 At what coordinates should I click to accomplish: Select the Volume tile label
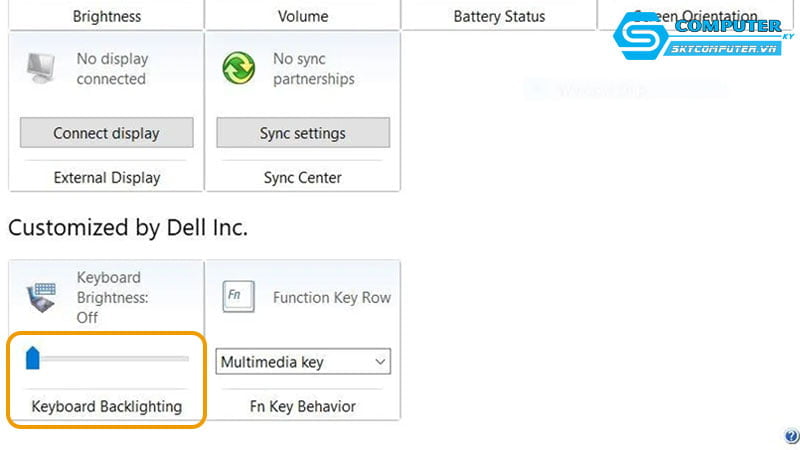coord(302,16)
